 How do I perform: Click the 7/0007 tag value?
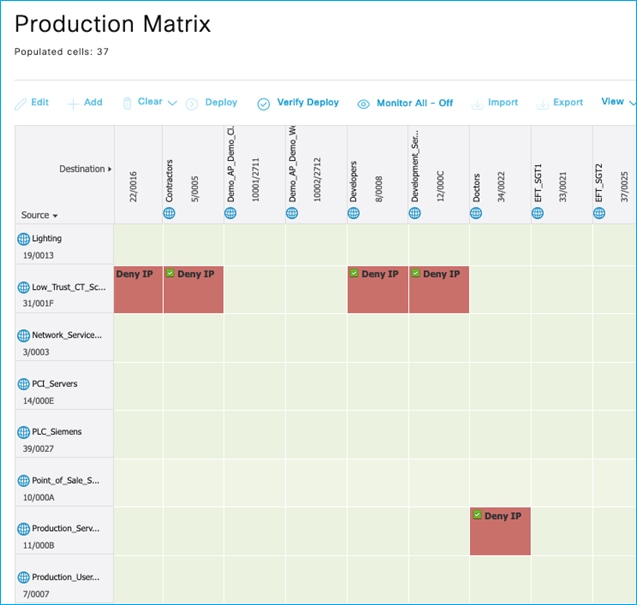pyautogui.click(x=36, y=594)
